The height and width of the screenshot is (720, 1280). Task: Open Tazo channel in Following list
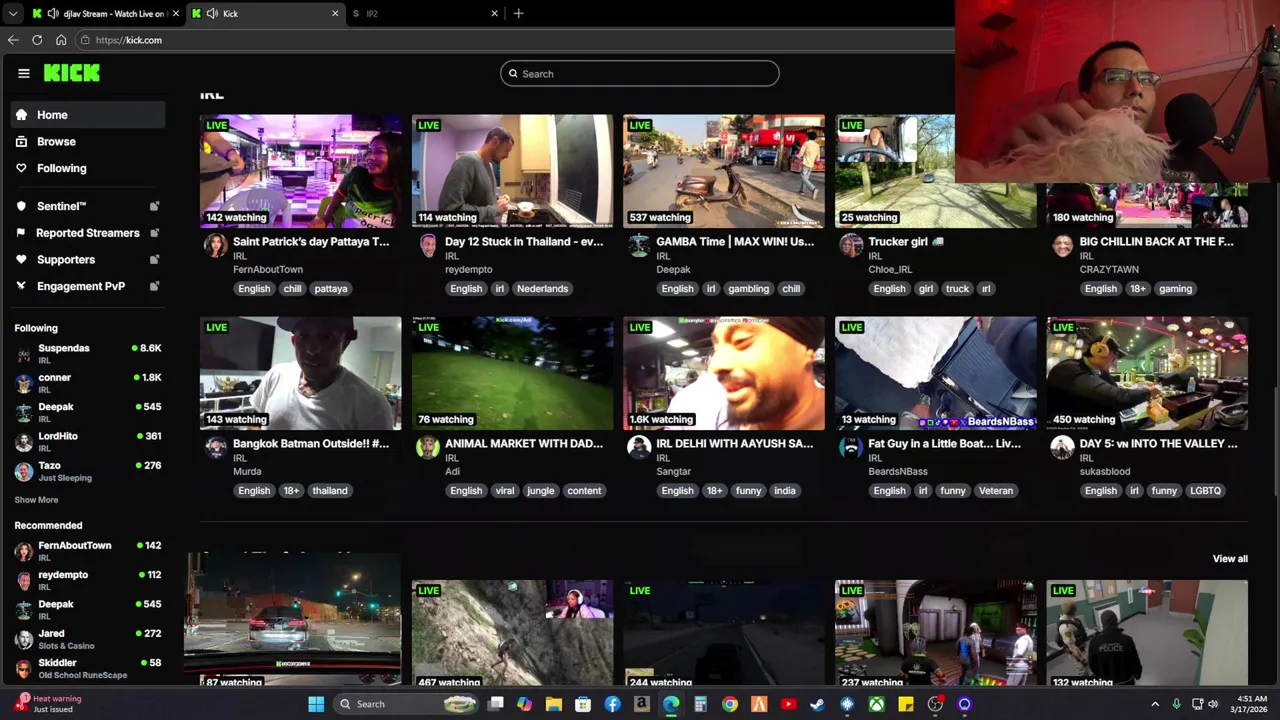point(88,470)
